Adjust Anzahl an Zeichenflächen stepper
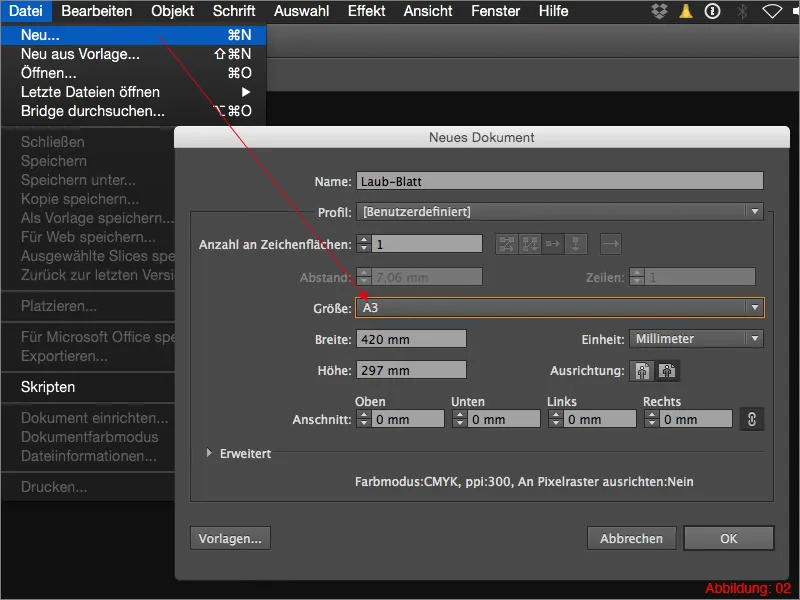Screen dimensions: 800x600 364,244
